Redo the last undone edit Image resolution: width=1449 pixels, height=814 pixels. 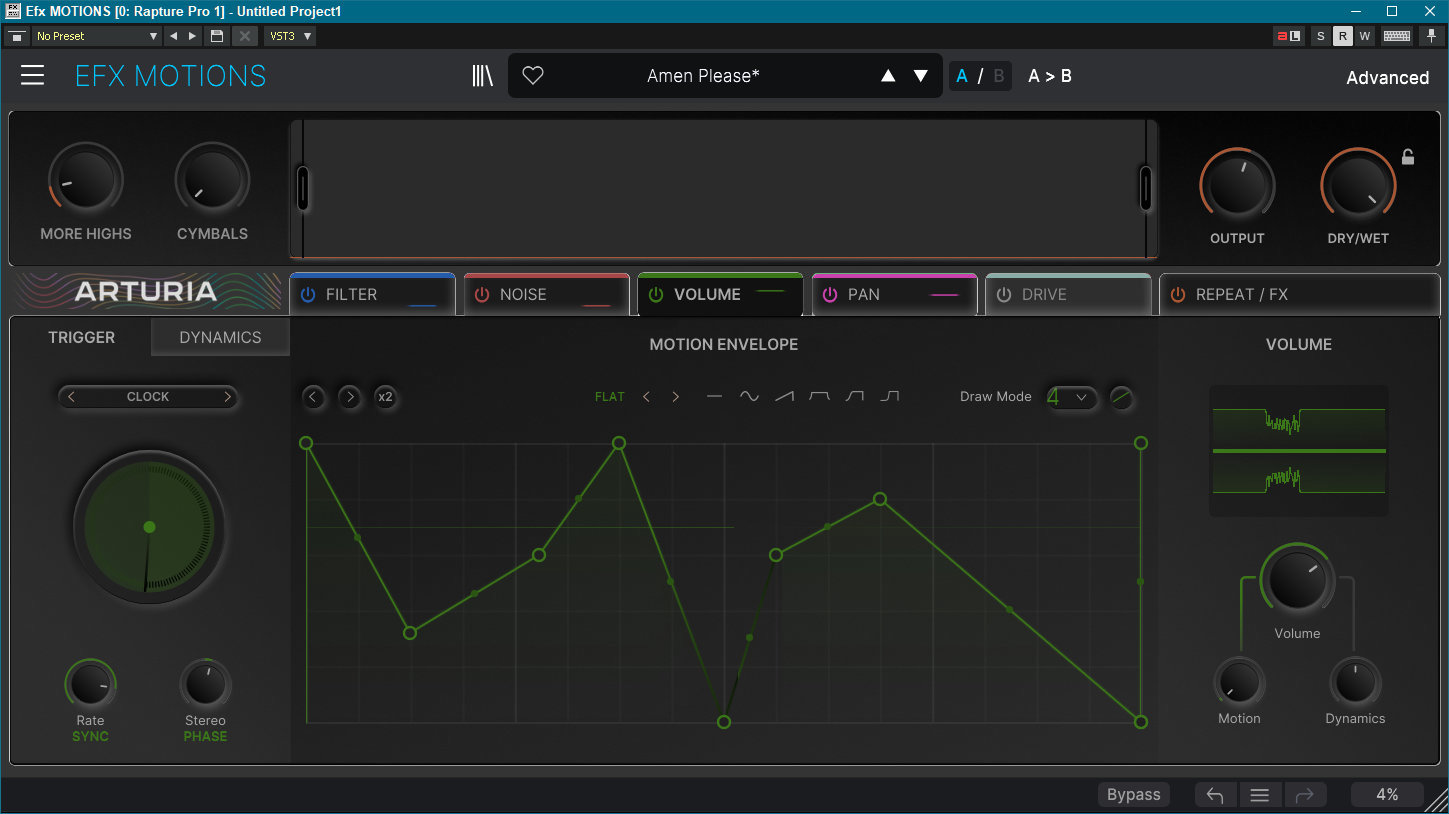click(1304, 795)
